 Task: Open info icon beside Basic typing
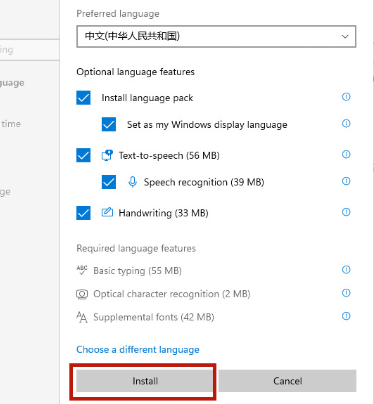(x=346, y=269)
